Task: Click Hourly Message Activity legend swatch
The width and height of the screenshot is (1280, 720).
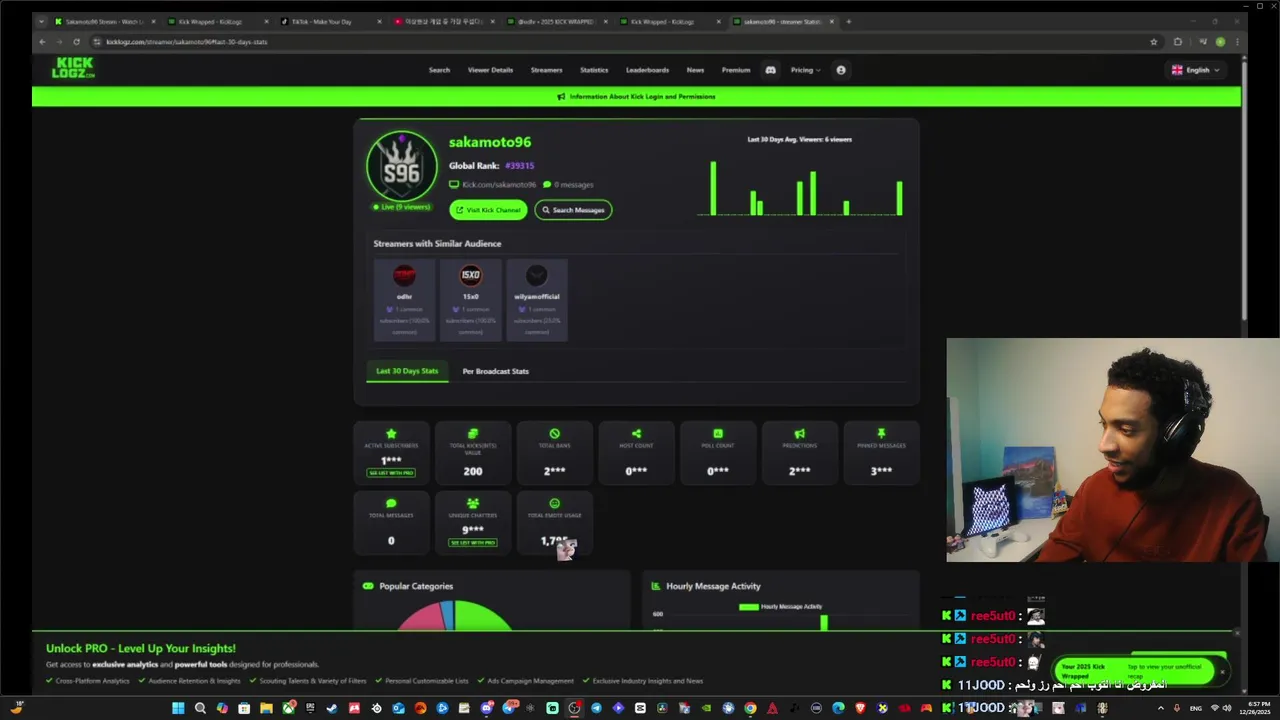Action: click(748, 607)
